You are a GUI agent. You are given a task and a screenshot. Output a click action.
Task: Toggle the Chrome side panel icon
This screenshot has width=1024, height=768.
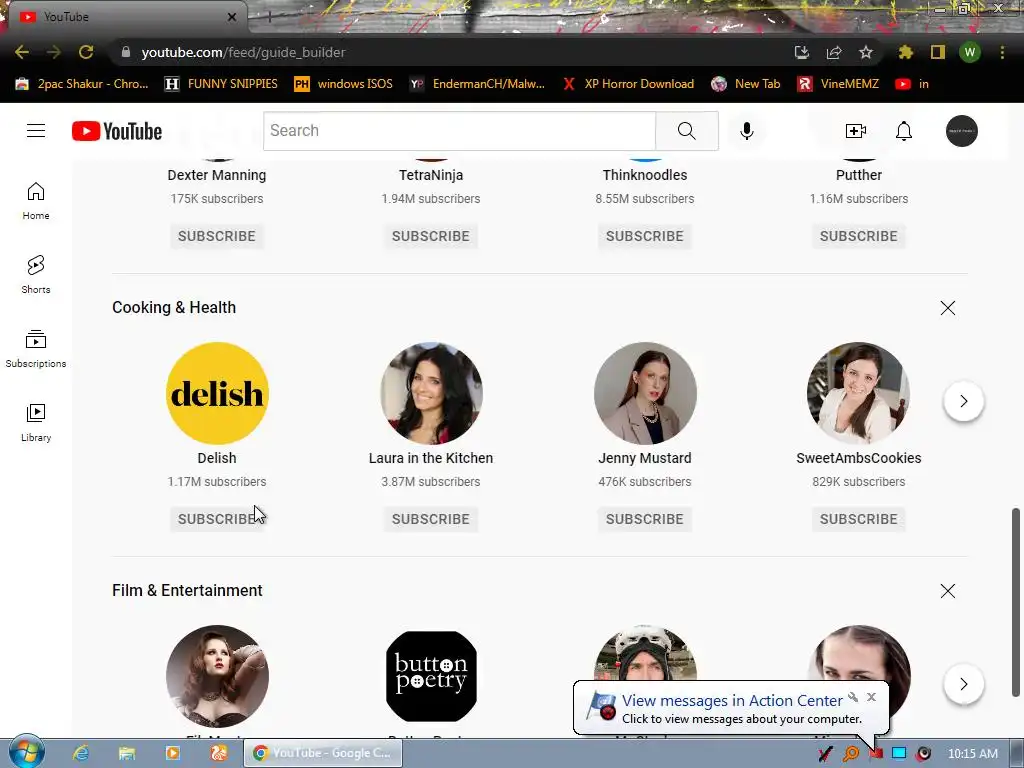point(938,52)
